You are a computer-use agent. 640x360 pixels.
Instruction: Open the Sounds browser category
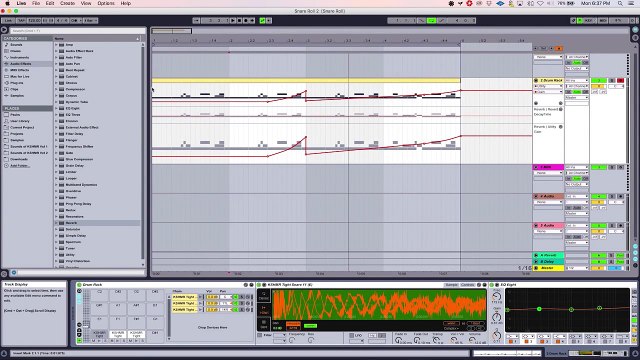pos(16,45)
